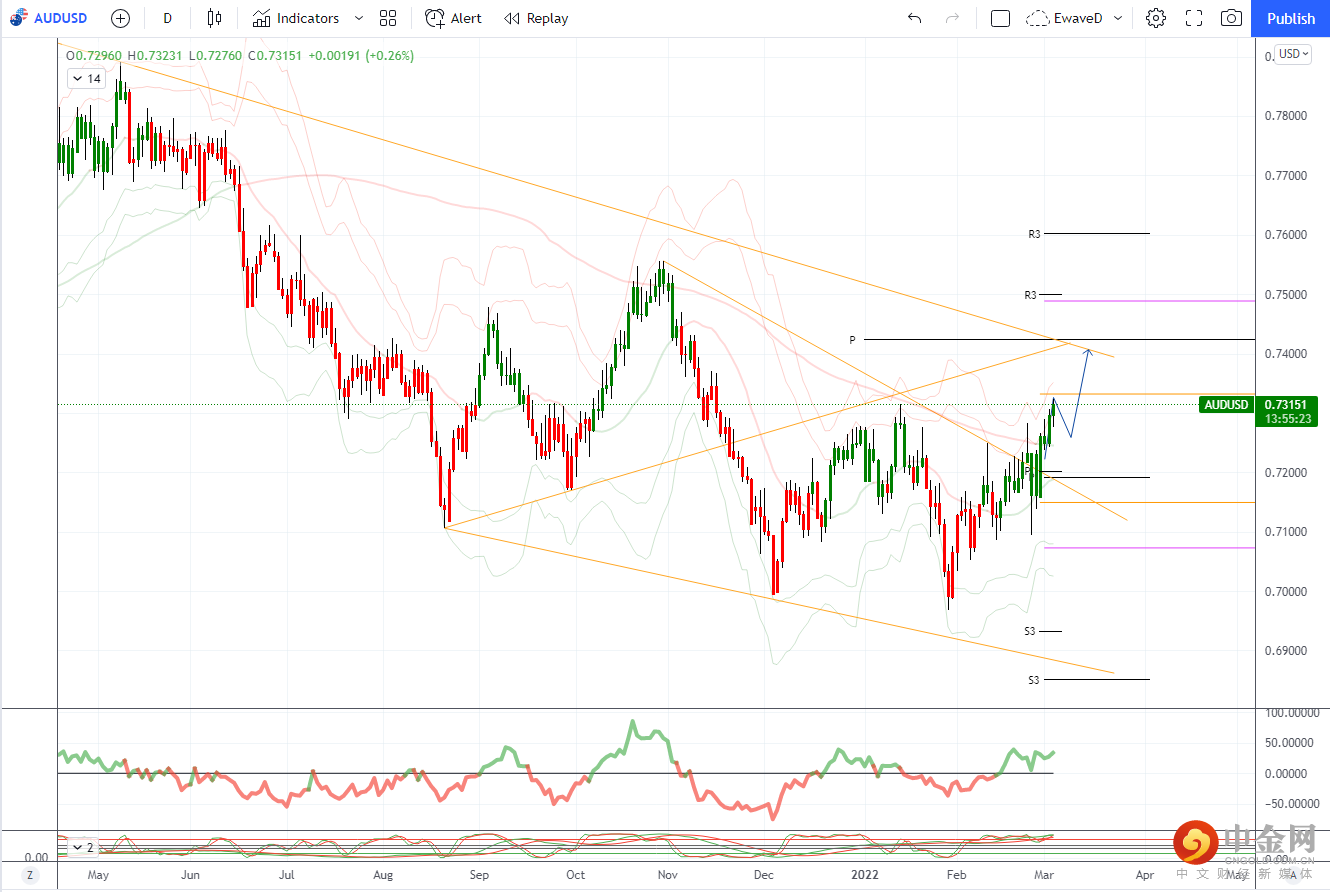
Task: Click the Jul label on the time axis
Action: [x=286, y=875]
